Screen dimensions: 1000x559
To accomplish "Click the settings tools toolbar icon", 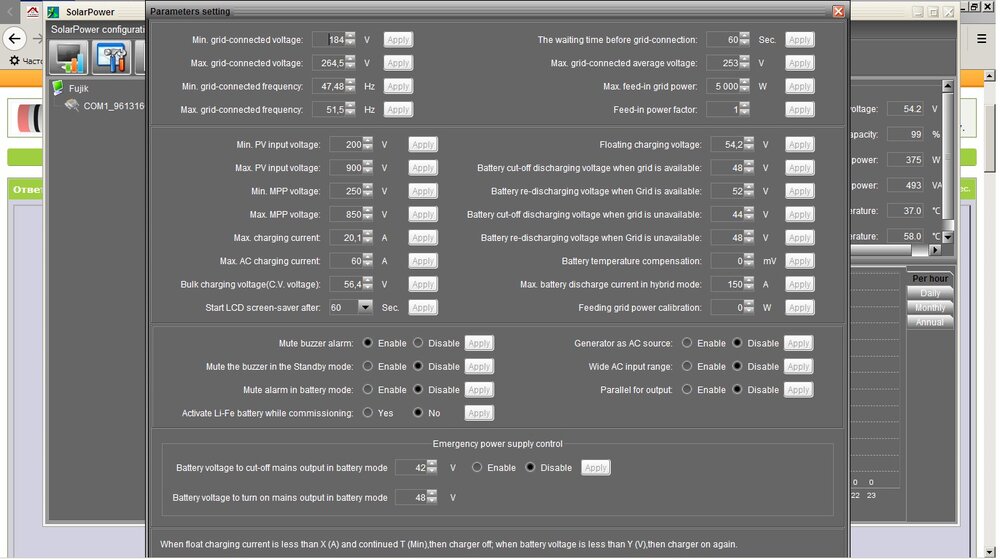I will (112, 57).
